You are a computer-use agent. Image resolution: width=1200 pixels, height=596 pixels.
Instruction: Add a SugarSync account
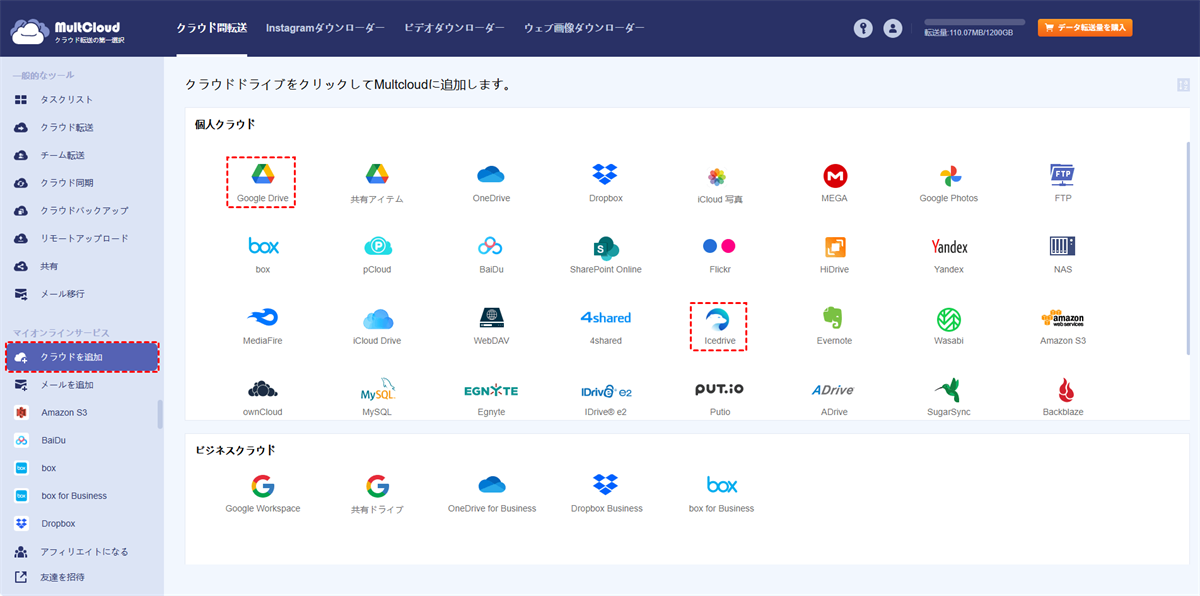pyautogui.click(x=949, y=397)
